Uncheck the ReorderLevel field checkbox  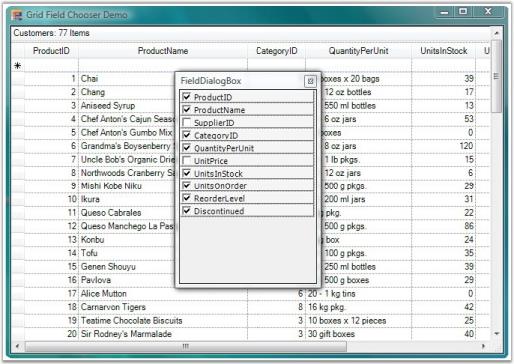187,198
